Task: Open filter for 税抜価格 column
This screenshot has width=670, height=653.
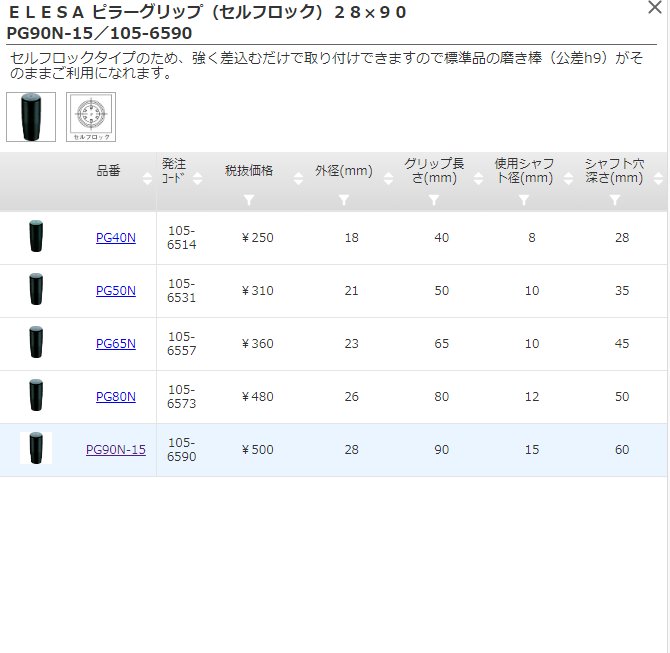Action: [x=249, y=200]
